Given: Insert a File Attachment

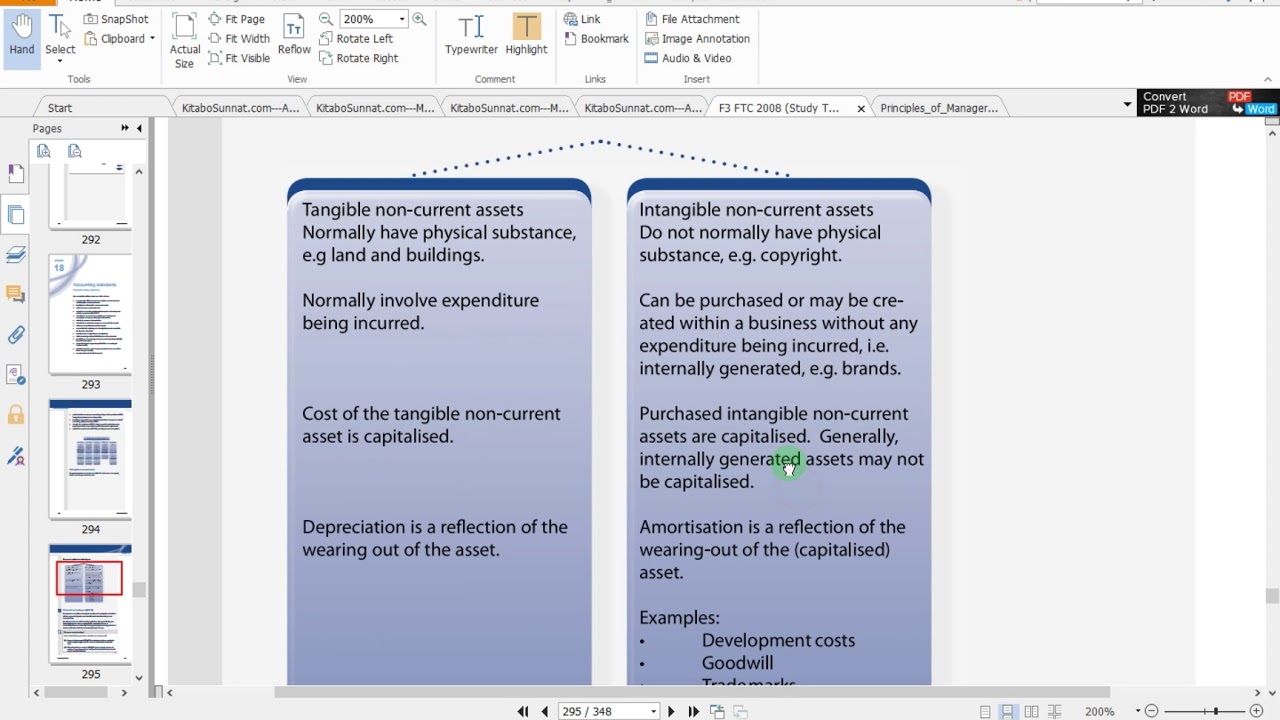Looking at the screenshot, I should [x=692, y=19].
